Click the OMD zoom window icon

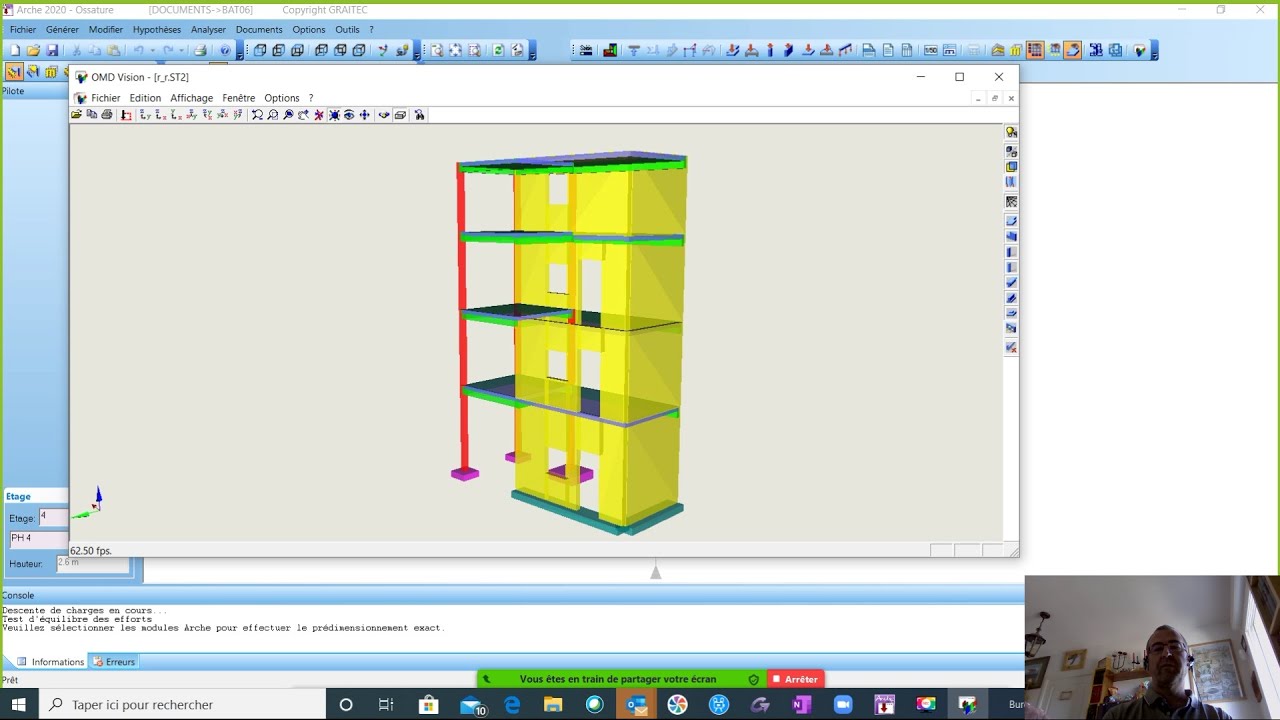point(272,115)
